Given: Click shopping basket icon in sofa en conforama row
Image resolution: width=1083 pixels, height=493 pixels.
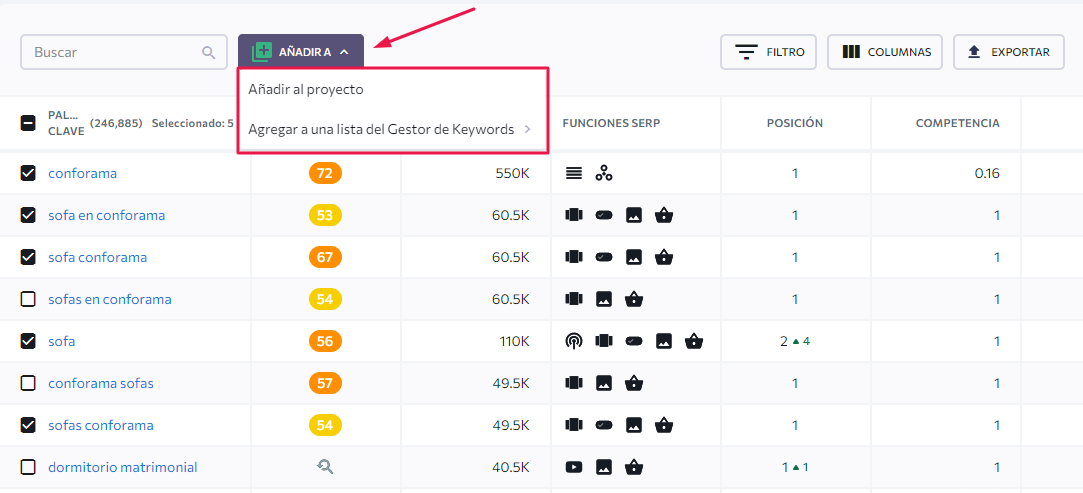Looking at the screenshot, I should pyautogui.click(x=664, y=215).
